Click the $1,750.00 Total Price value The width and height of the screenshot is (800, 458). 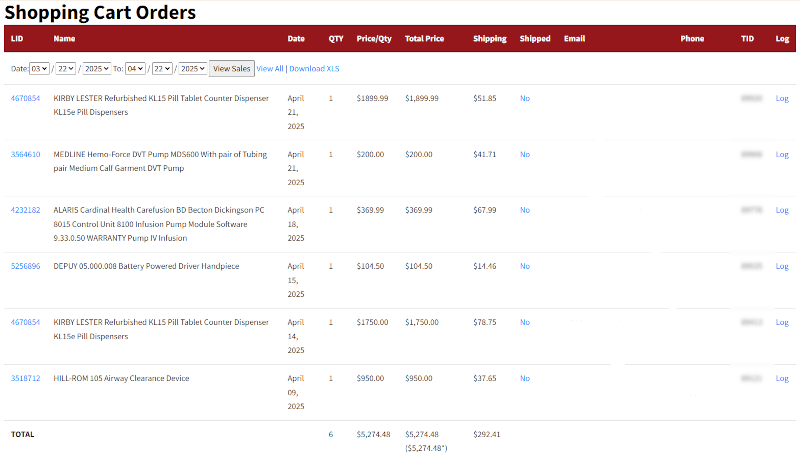click(x=422, y=322)
